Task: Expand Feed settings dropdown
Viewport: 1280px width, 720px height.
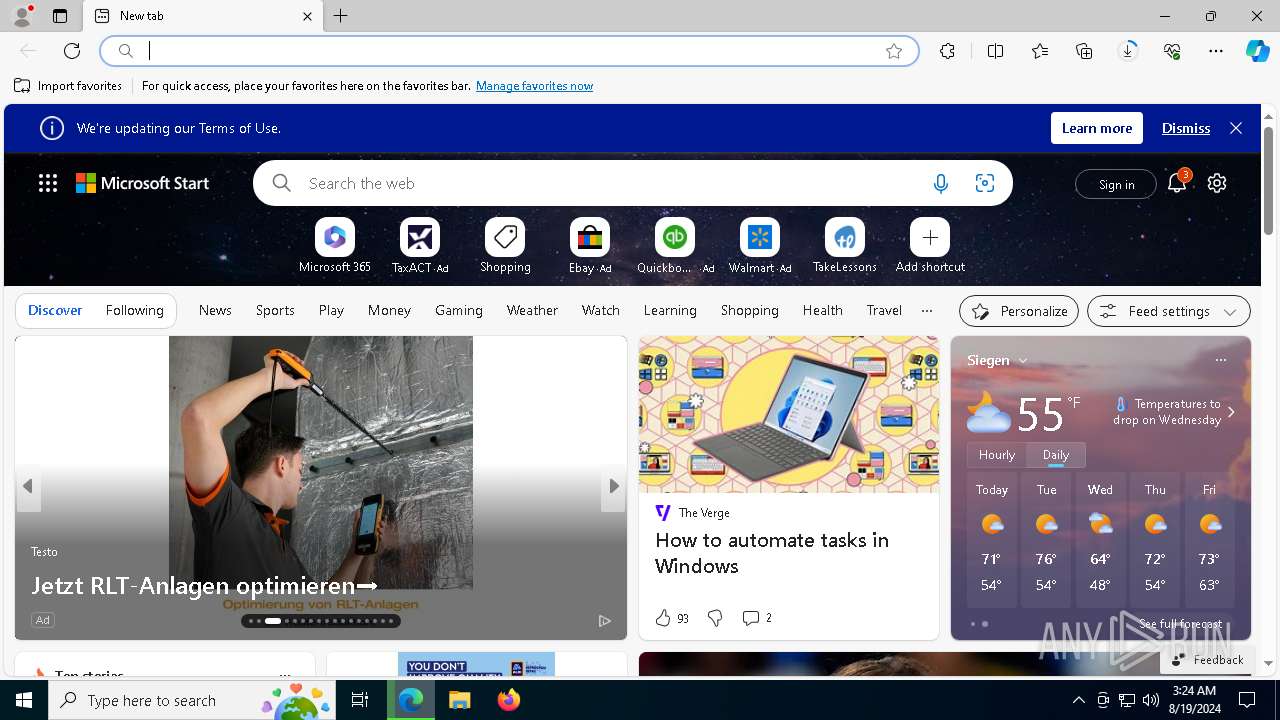Action: point(1169,311)
